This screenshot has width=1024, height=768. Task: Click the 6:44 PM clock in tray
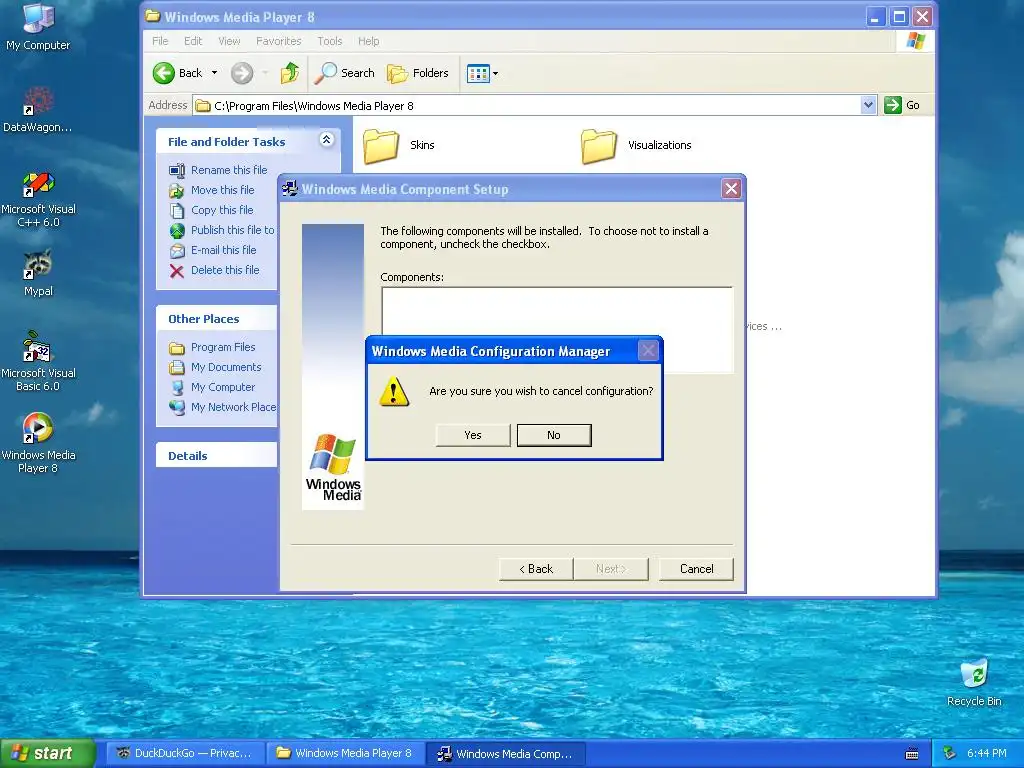(986, 754)
